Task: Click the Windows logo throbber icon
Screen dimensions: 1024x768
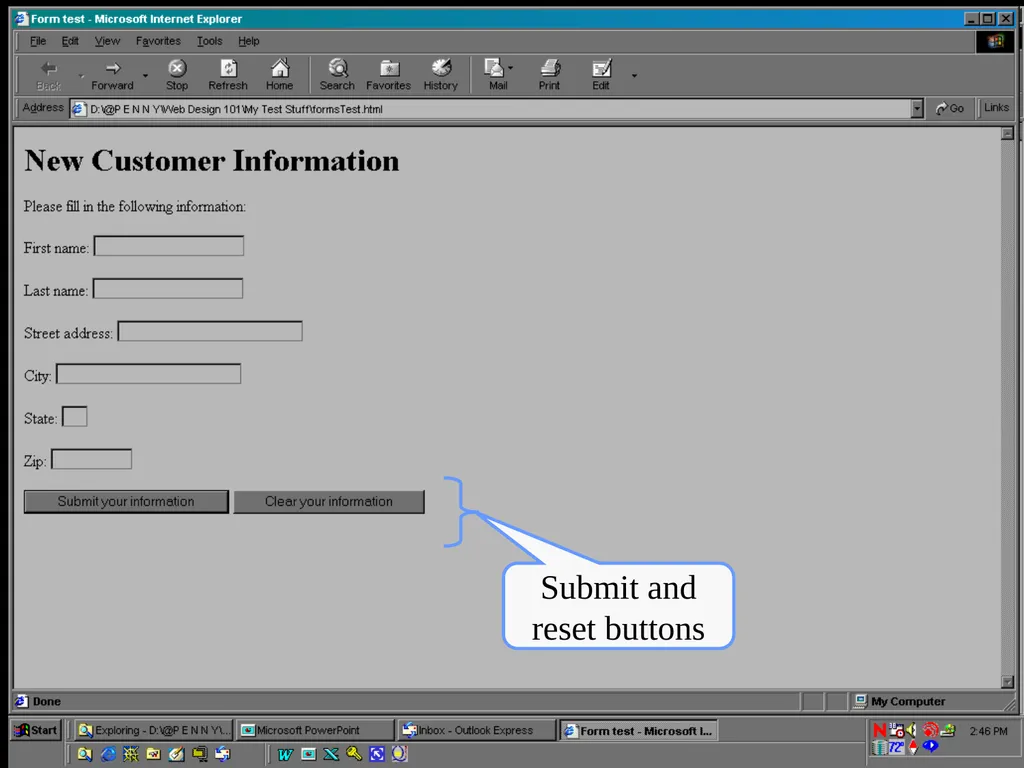Action: click(995, 41)
